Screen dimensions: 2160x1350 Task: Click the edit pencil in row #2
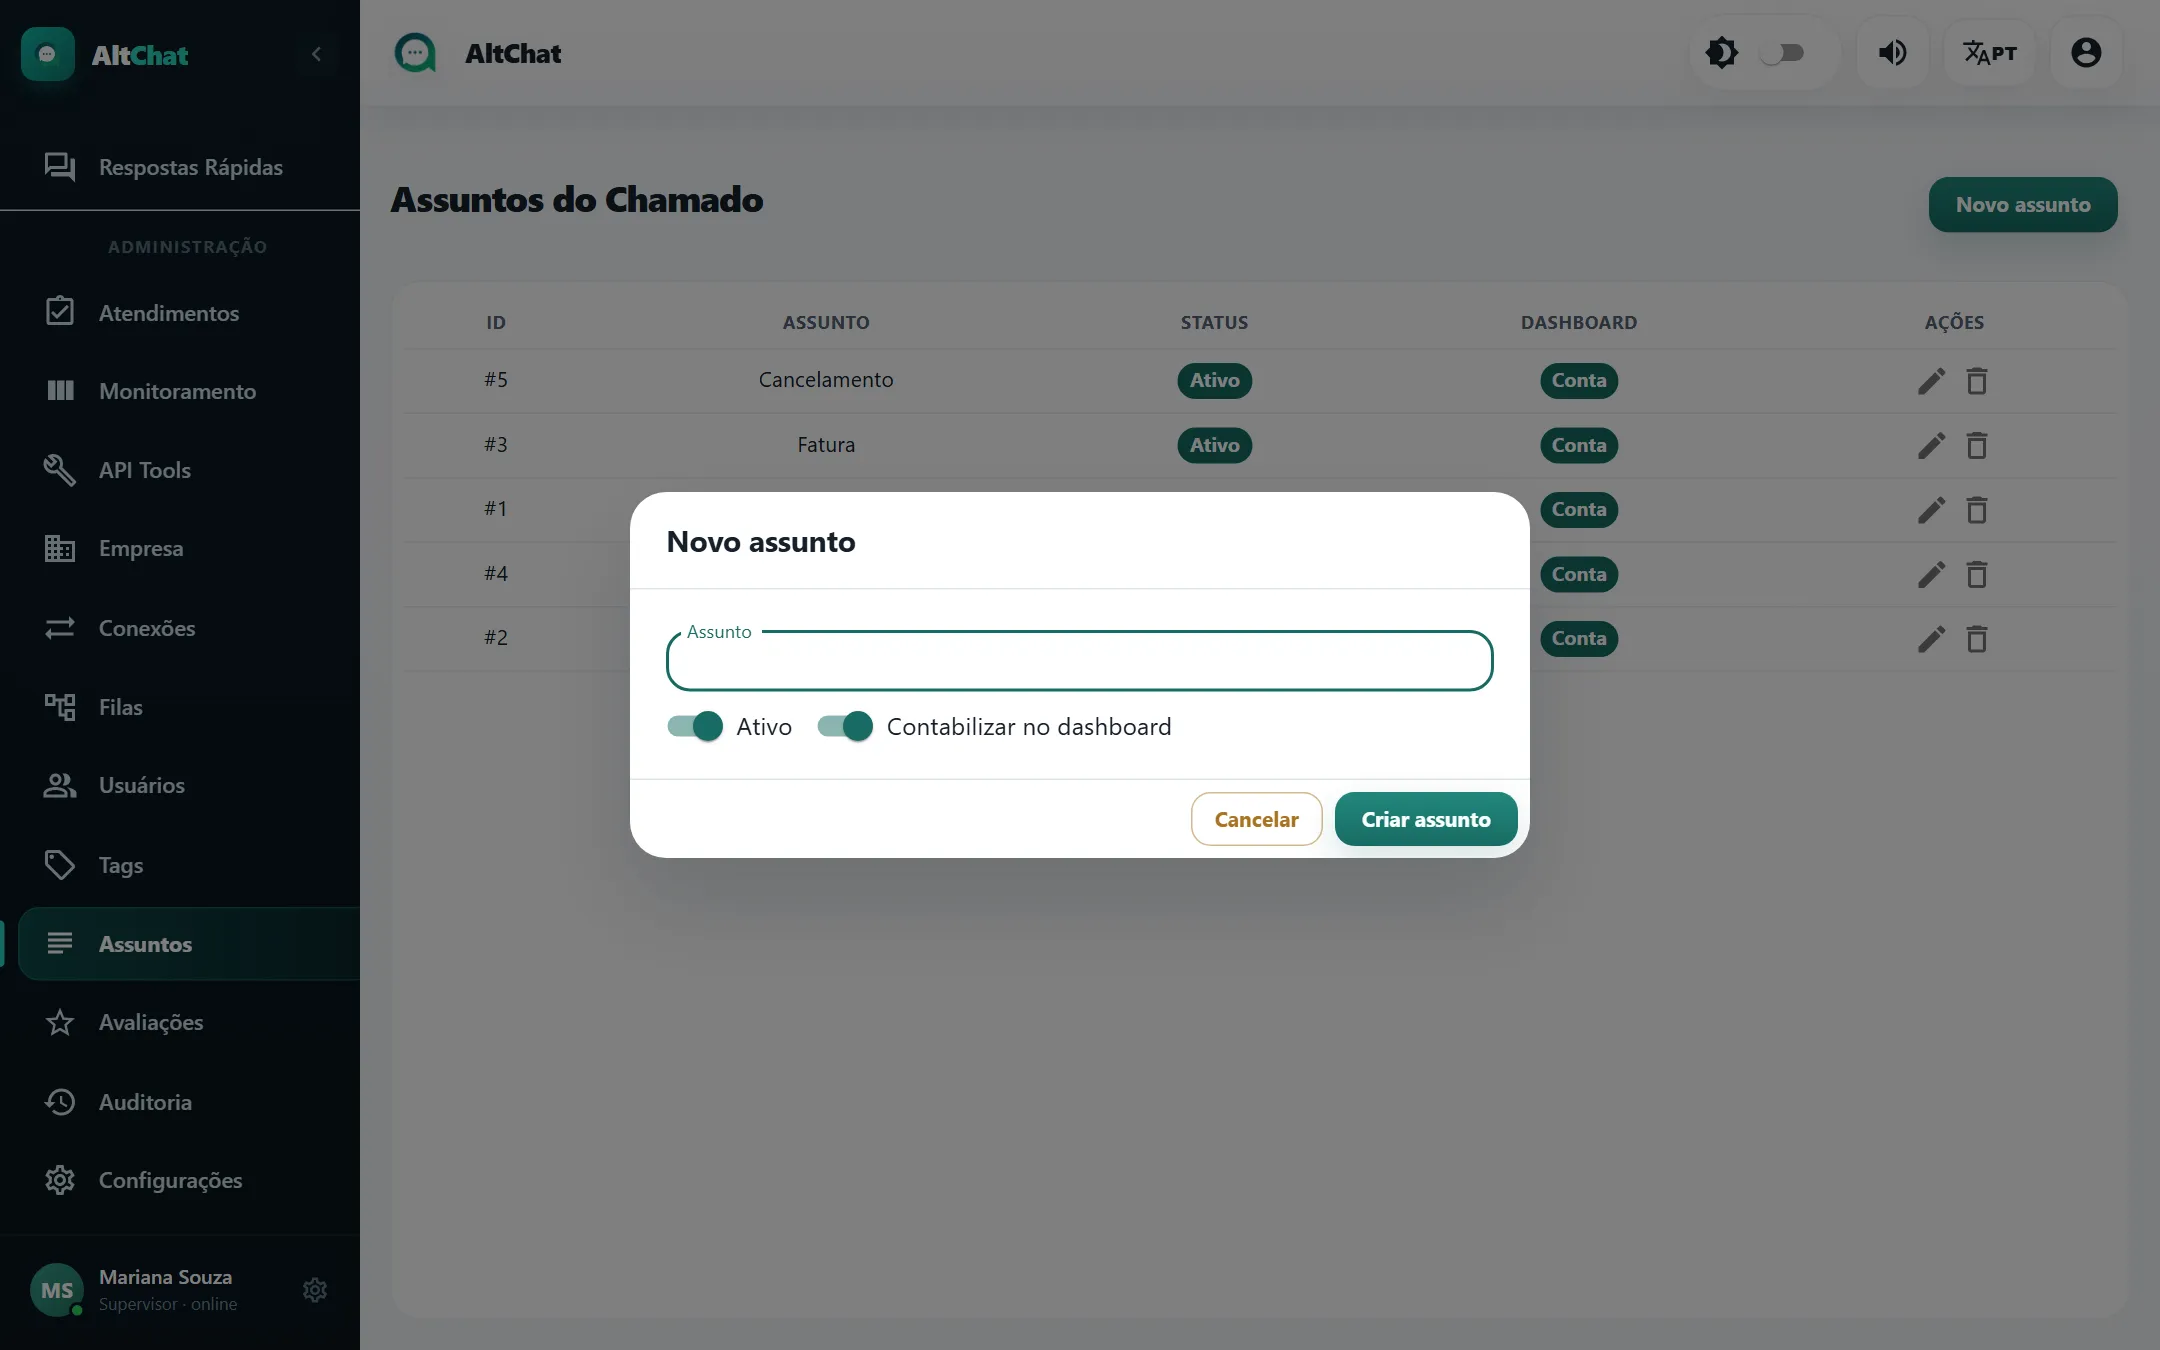(x=1932, y=639)
